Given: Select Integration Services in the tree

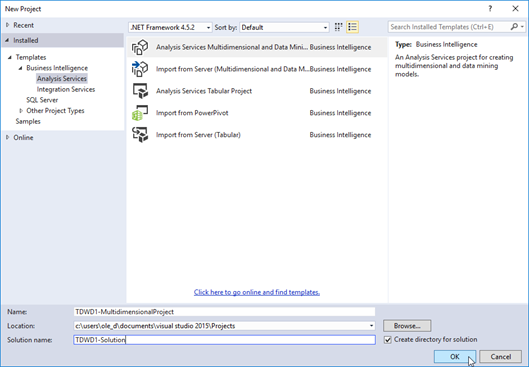Looking at the screenshot, I should point(66,89).
